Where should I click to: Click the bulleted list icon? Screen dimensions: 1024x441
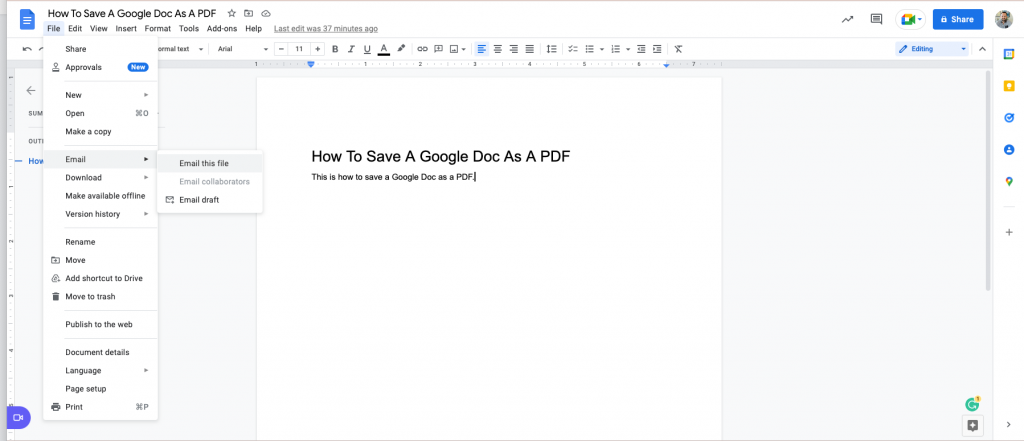(590, 49)
